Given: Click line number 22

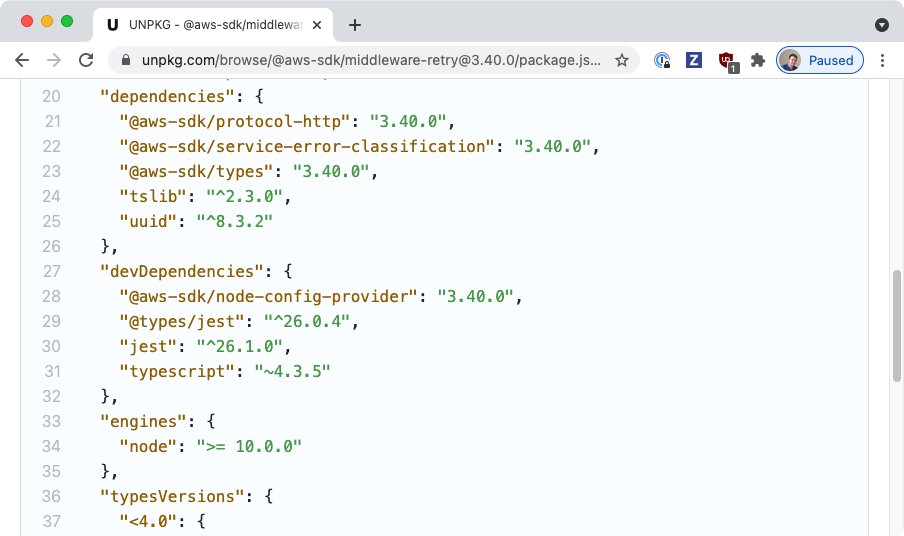Looking at the screenshot, I should pyautogui.click(x=51, y=146).
